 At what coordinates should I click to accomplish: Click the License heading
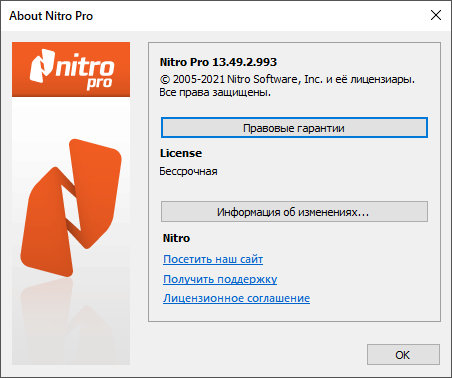181,153
